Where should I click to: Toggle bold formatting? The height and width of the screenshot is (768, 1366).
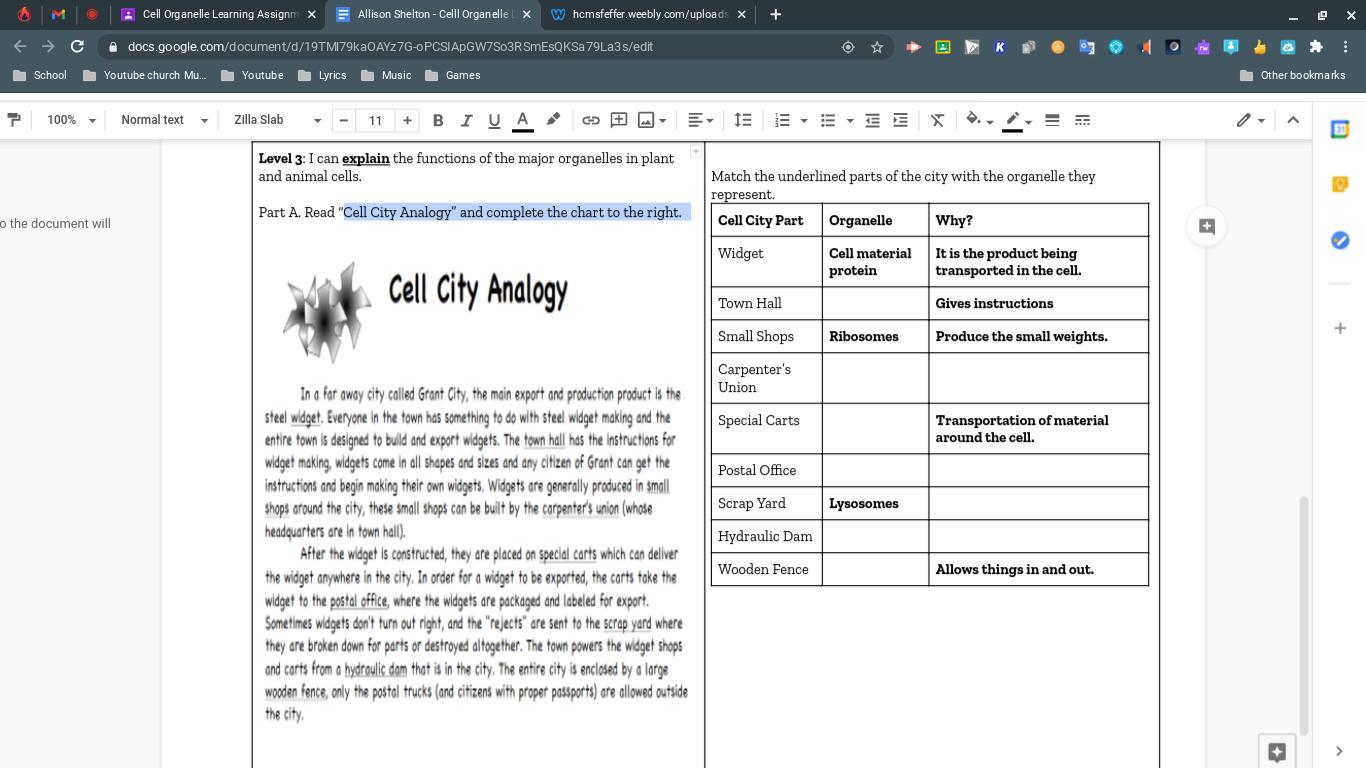click(437, 120)
